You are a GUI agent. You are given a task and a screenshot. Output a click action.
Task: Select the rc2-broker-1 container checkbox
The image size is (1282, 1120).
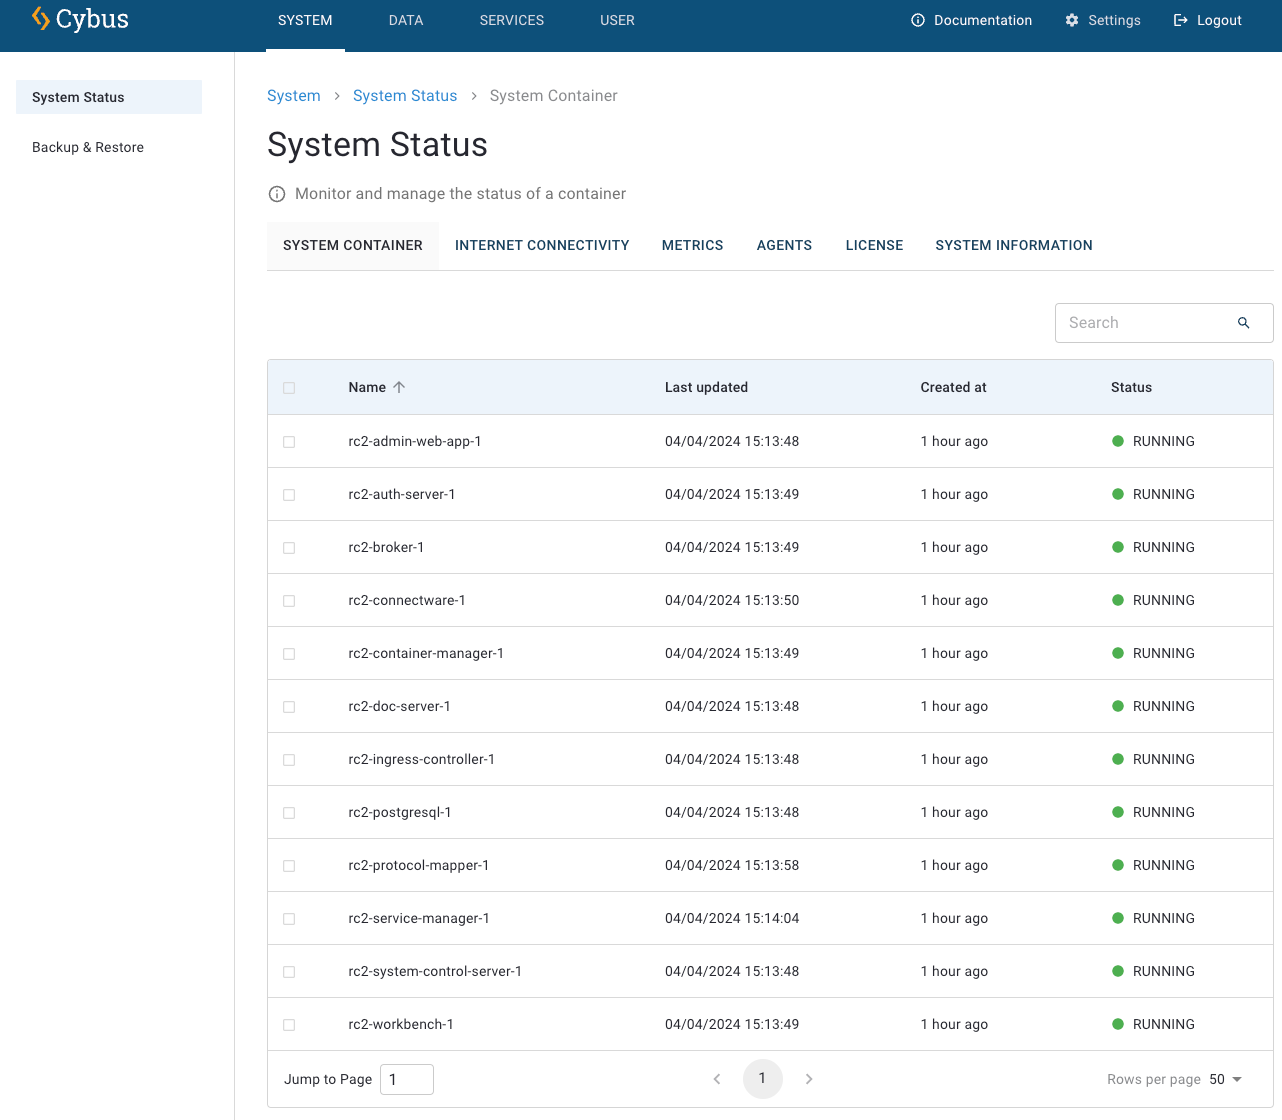coord(289,548)
